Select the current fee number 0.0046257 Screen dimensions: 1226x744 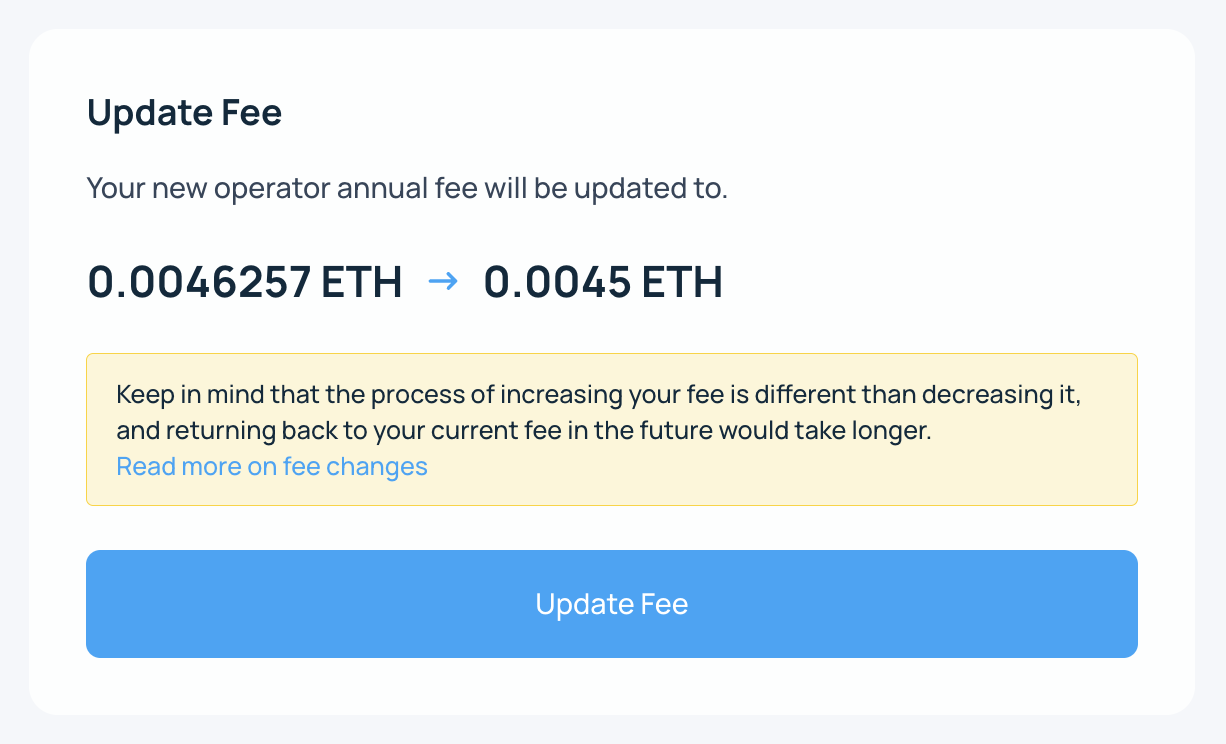coord(199,282)
